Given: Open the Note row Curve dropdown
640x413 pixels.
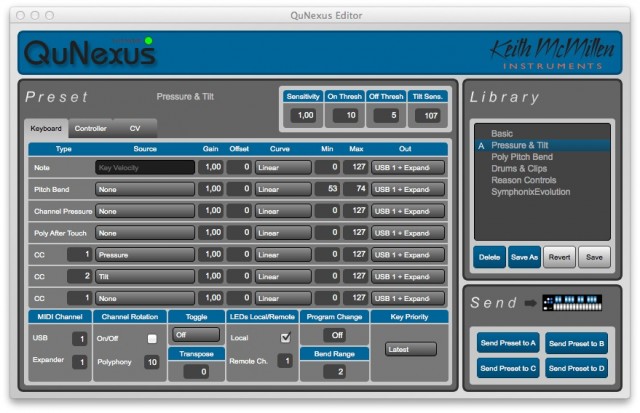Looking at the screenshot, I should [283, 167].
